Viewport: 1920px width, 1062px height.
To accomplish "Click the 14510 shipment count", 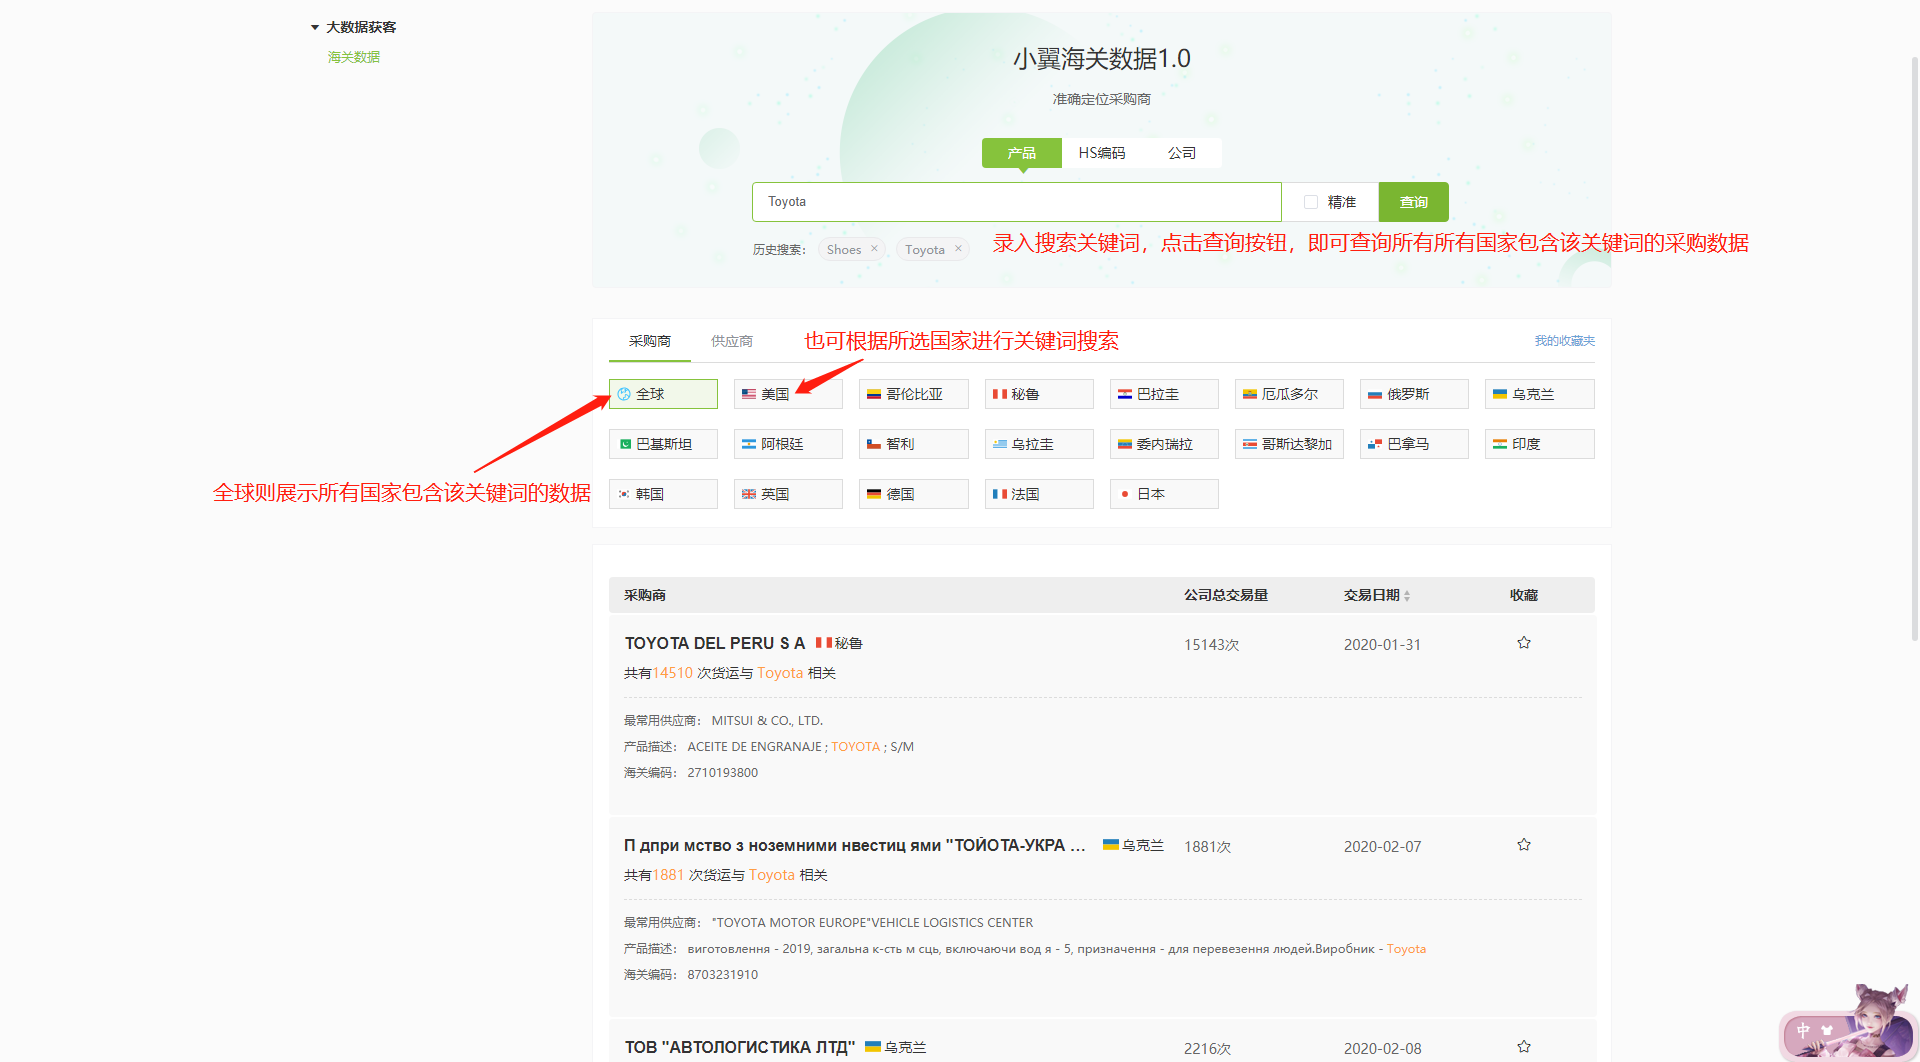I will (673, 673).
